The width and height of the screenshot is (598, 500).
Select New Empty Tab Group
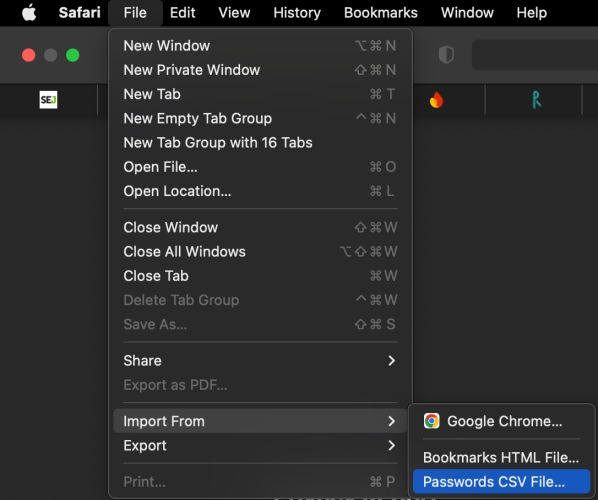coord(260,118)
